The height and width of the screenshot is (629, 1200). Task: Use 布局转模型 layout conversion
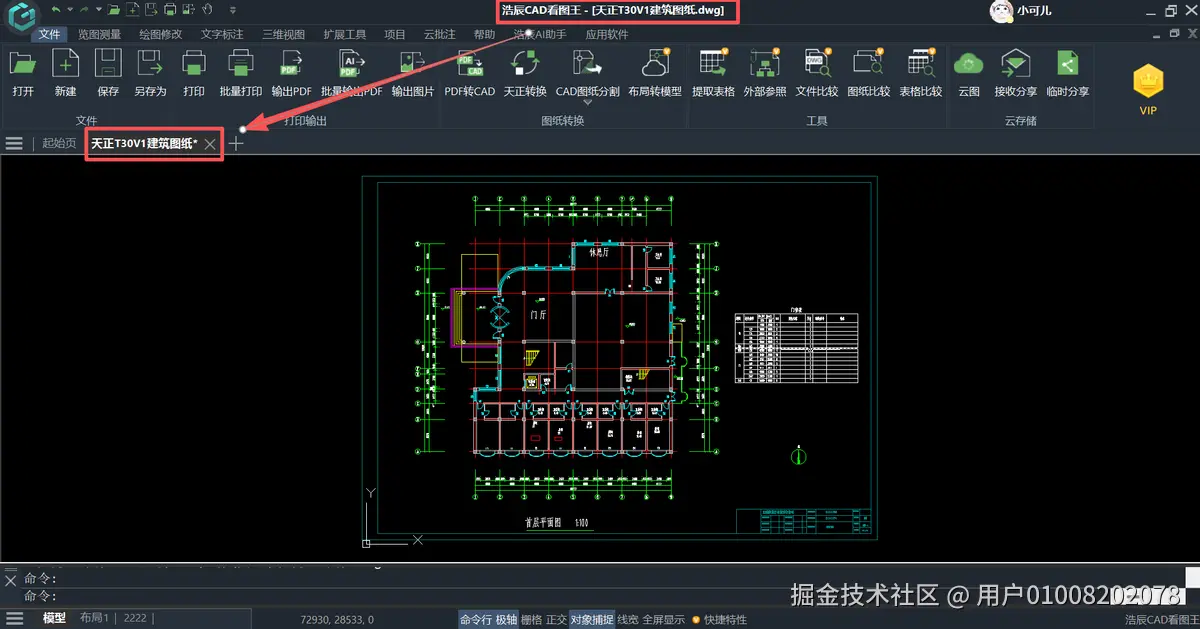pos(655,73)
